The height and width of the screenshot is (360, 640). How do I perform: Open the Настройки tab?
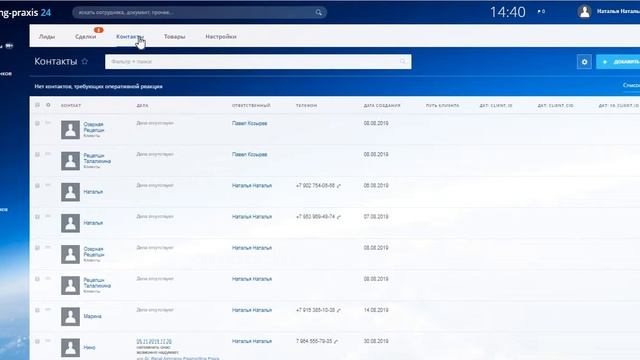(221, 36)
